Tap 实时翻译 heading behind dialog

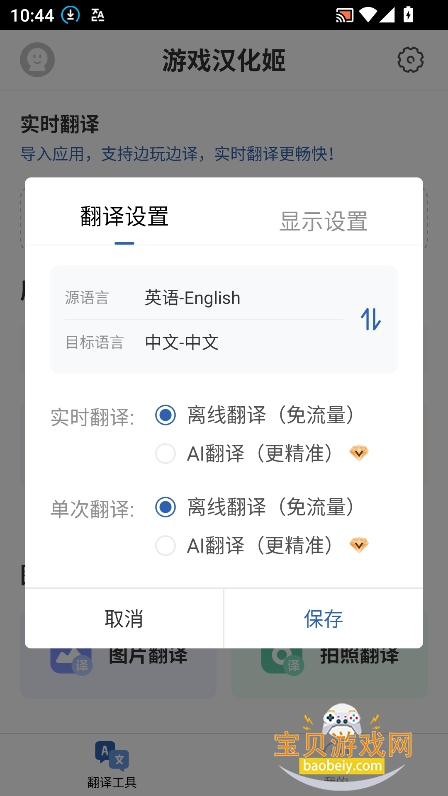tap(59, 124)
